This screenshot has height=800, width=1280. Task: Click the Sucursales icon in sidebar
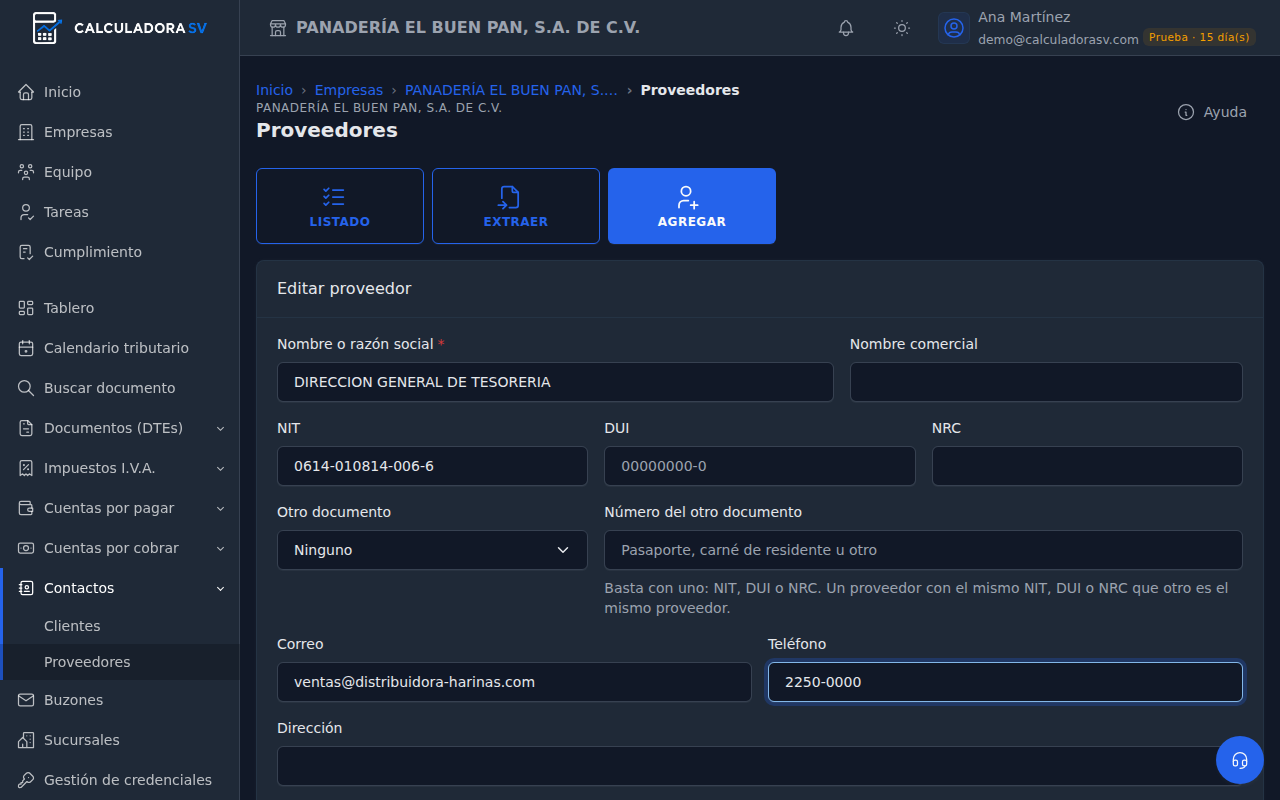(26, 740)
